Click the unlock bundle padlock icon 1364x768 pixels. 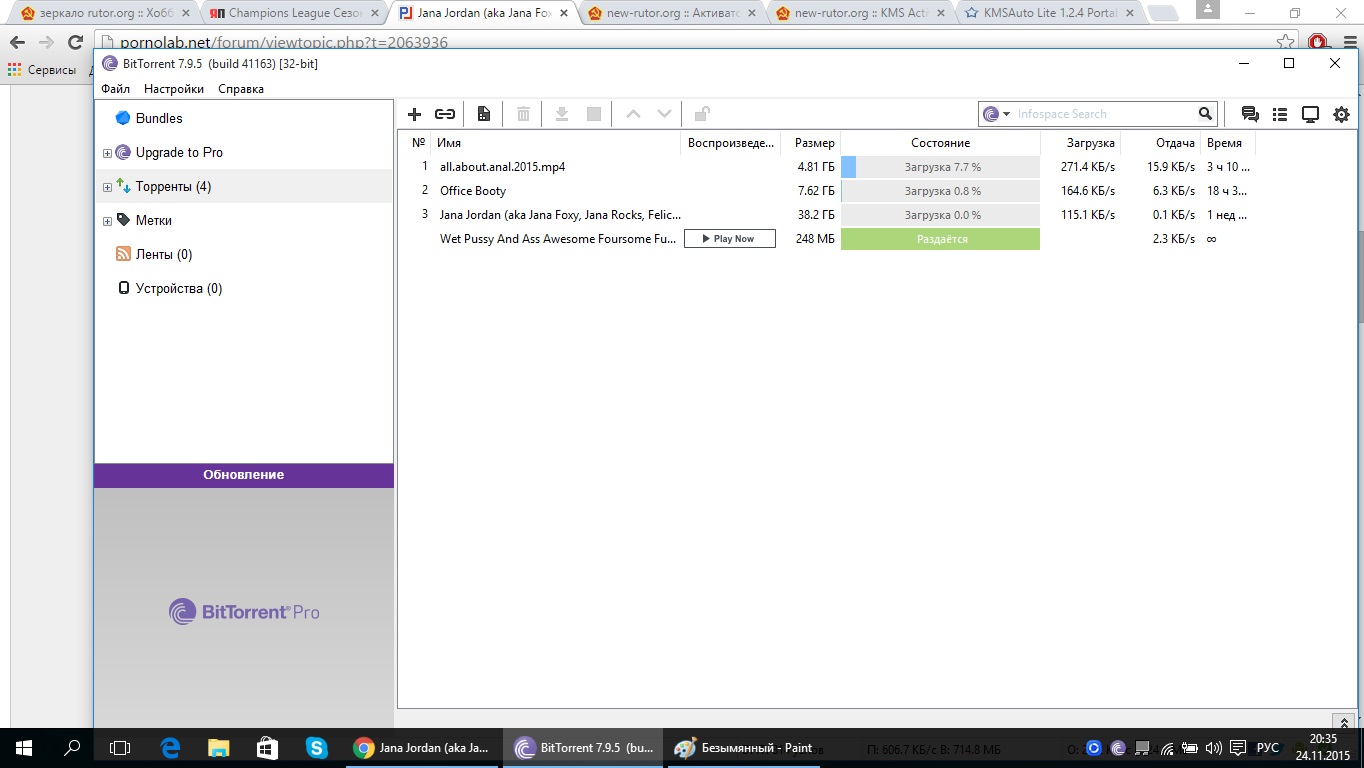(702, 114)
